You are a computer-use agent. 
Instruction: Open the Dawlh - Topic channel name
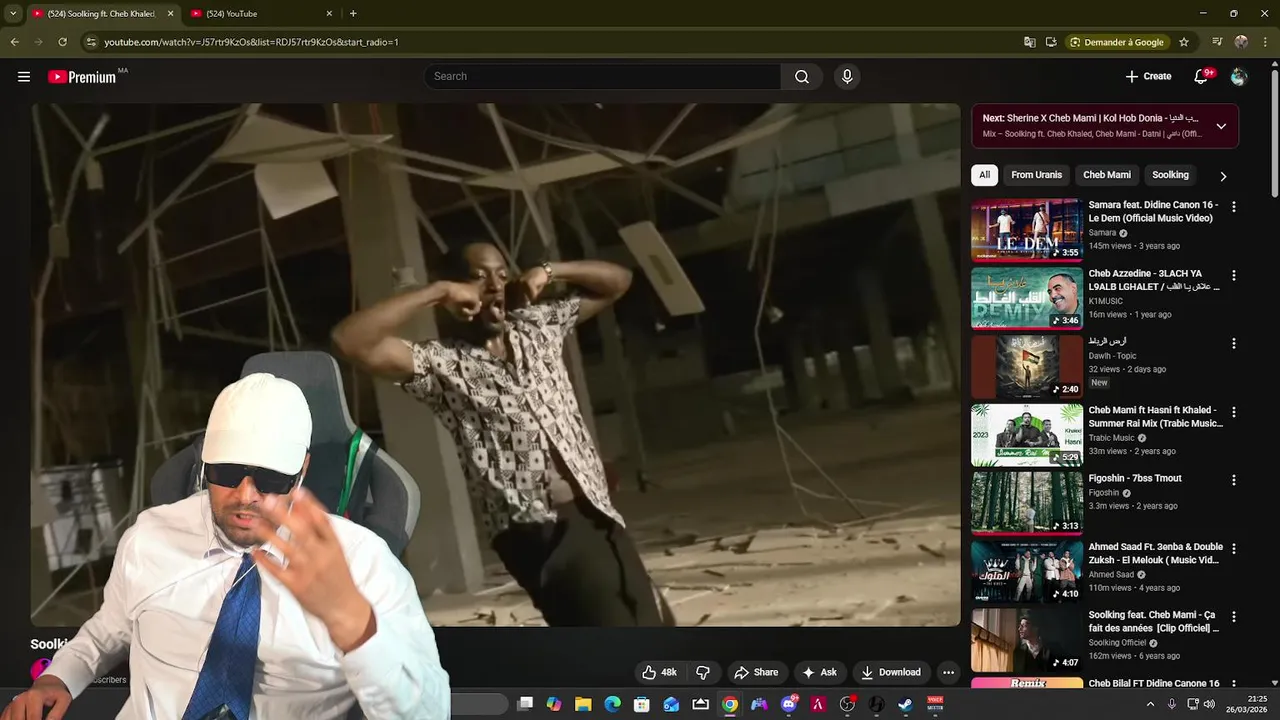[1112, 356]
